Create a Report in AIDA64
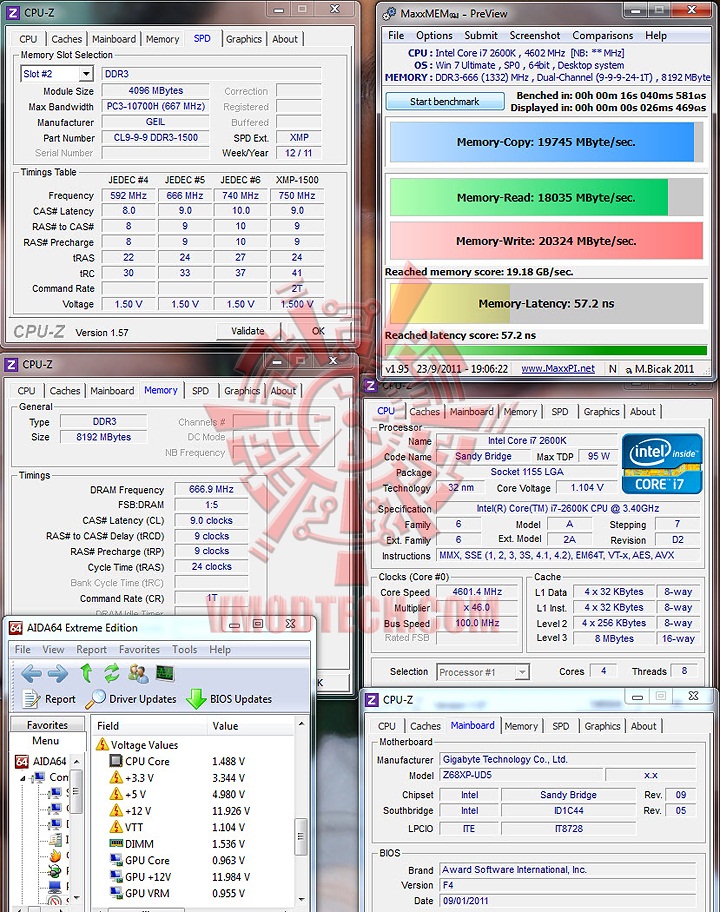This screenshot has height=912, width=720. click(49, 699)
